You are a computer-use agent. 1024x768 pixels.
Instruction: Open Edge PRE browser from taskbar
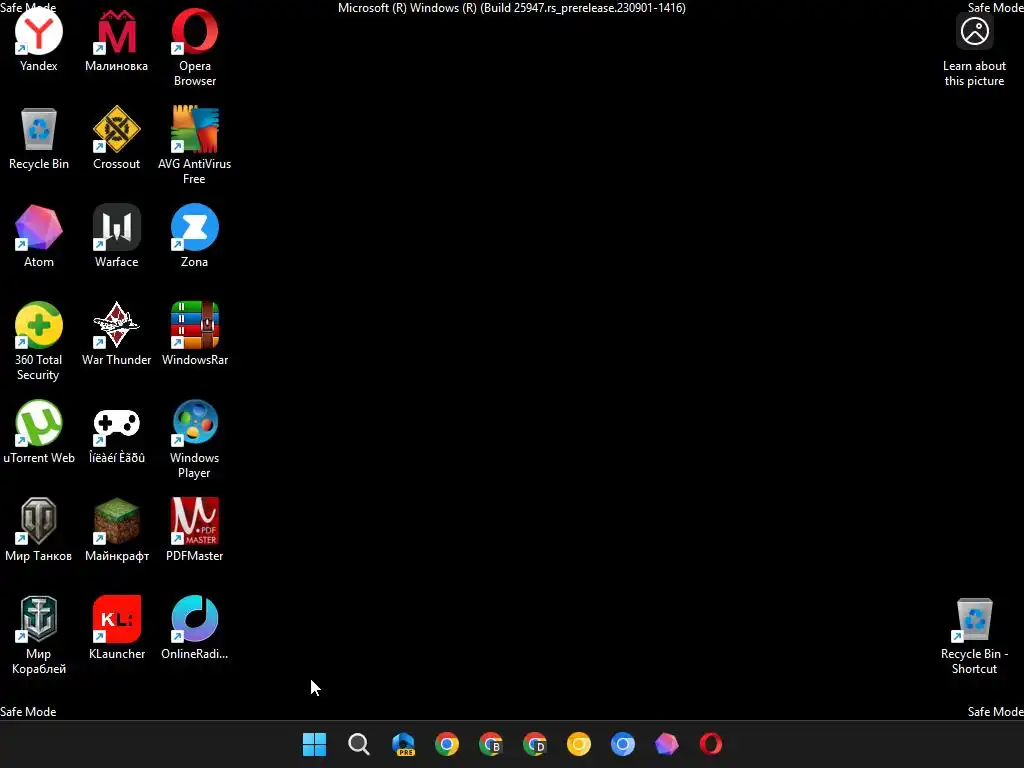coord(403,744)
